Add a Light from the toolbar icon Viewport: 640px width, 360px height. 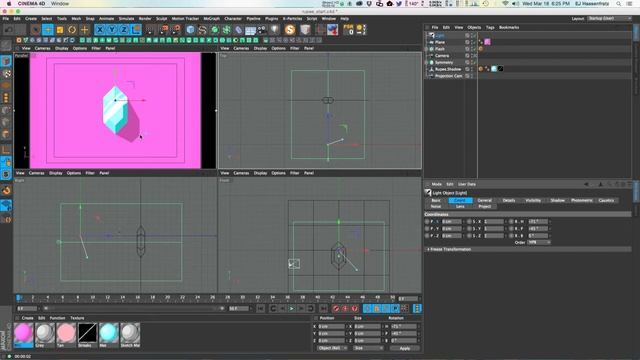click(275, 30)
